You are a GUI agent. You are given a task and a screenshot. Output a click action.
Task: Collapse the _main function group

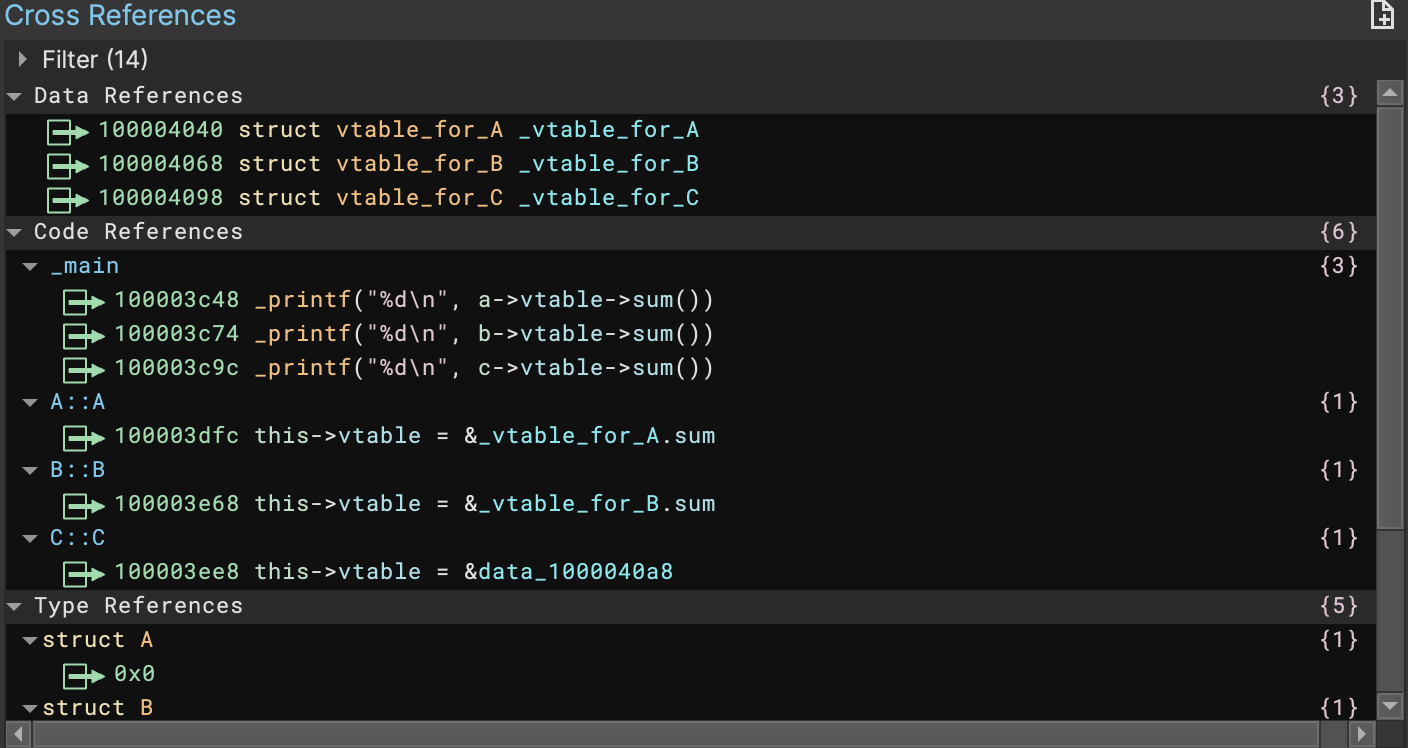pos(29,266)
